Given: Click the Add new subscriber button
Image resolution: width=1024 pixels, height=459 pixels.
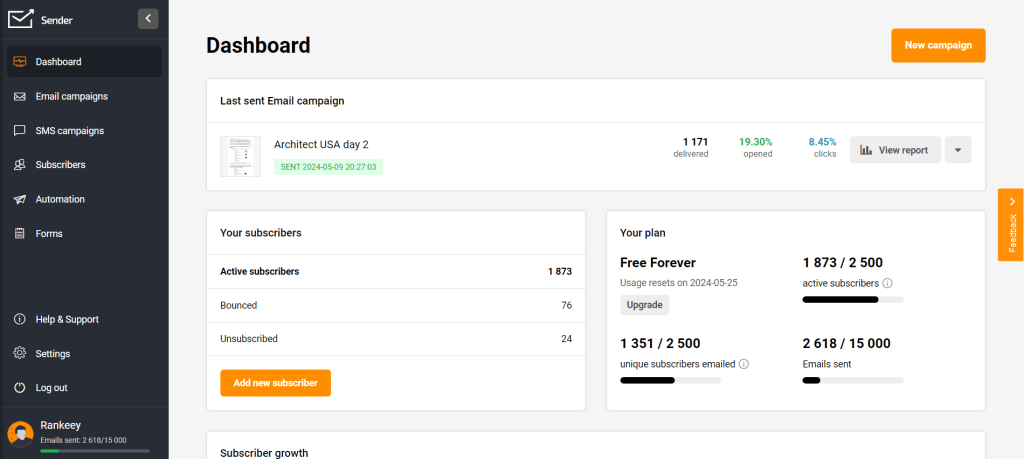Looking at the screenshot, I should [275, 383].
